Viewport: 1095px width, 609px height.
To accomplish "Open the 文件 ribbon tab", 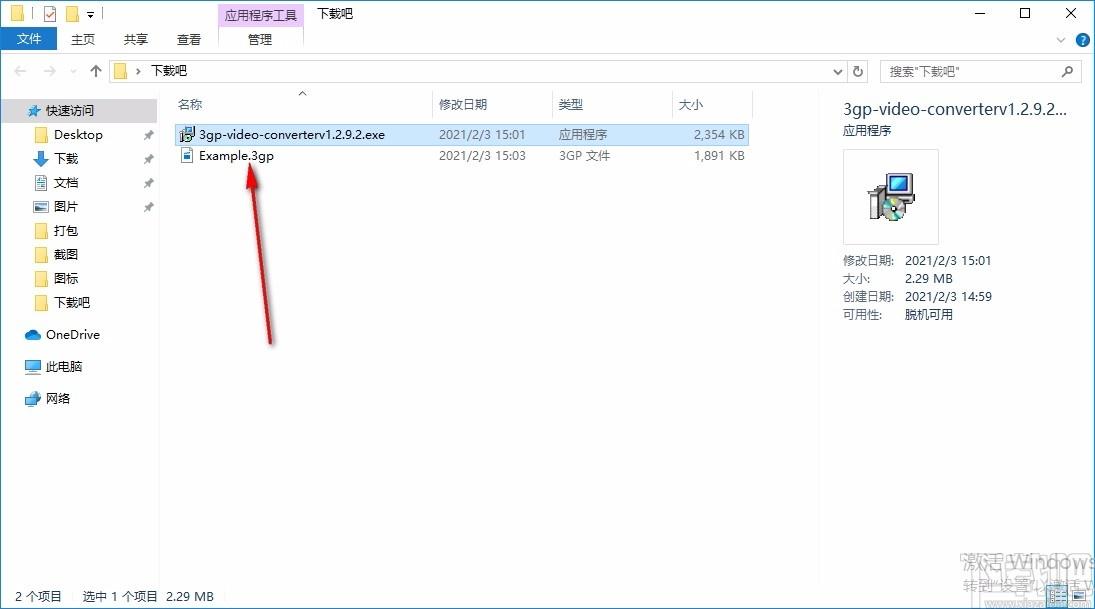I will point(28,39).
